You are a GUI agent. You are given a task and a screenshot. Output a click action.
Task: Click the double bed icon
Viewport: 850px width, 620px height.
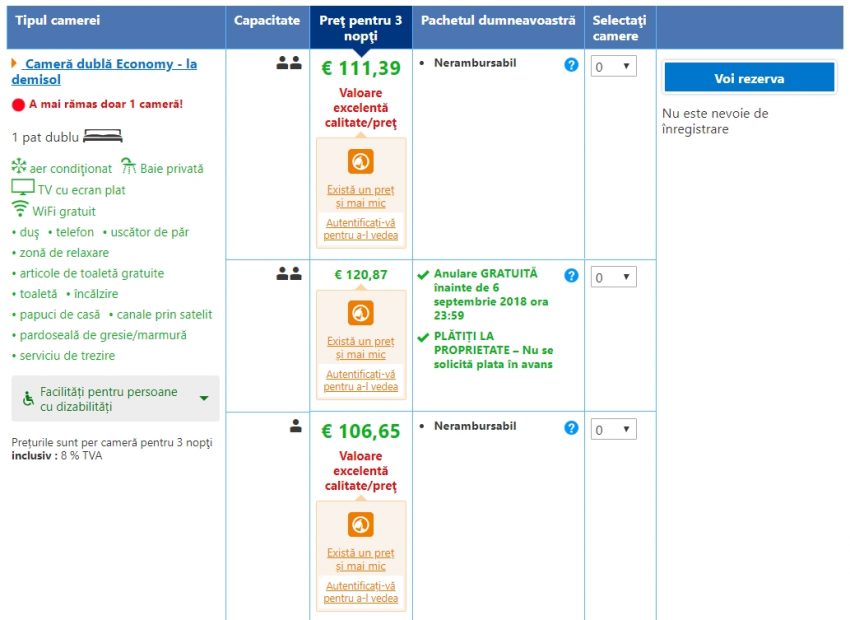click(x=103, y=137)
